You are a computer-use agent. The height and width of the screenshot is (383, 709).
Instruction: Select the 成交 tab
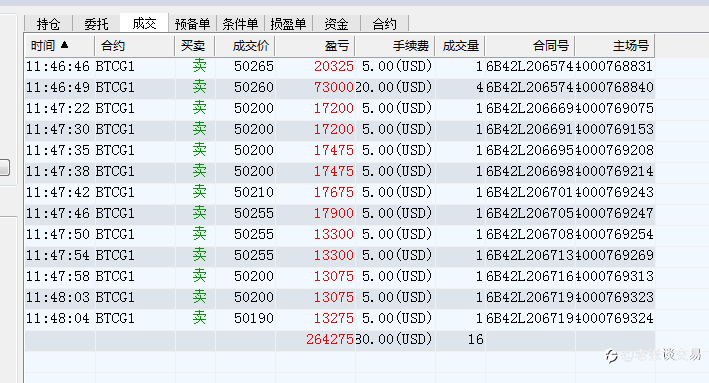pyautogui.click(x=144, y=23)
